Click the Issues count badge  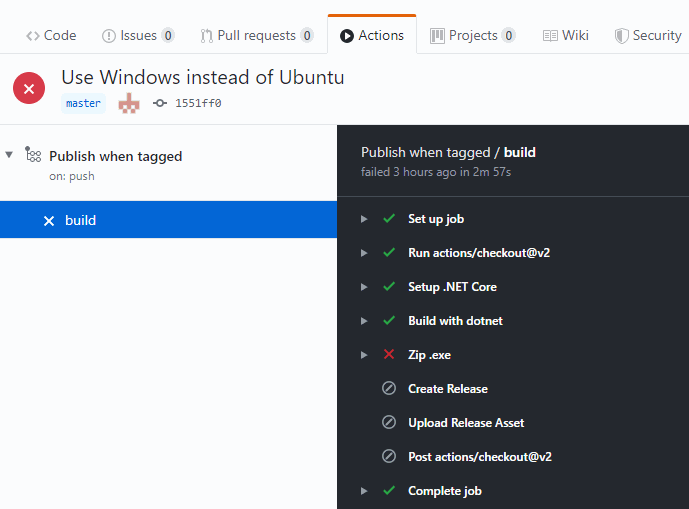click(x=168, y=35)
